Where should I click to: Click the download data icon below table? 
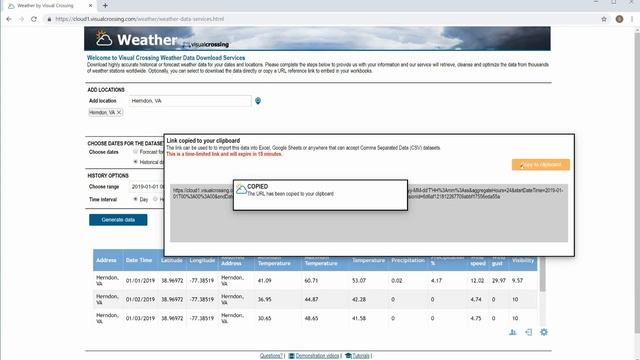pos(513,332)
